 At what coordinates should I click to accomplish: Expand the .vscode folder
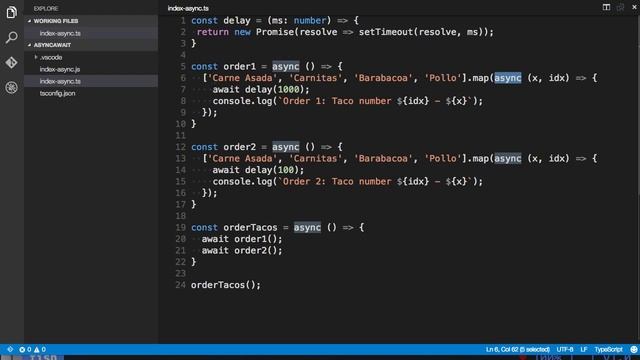tap(51, 57)
